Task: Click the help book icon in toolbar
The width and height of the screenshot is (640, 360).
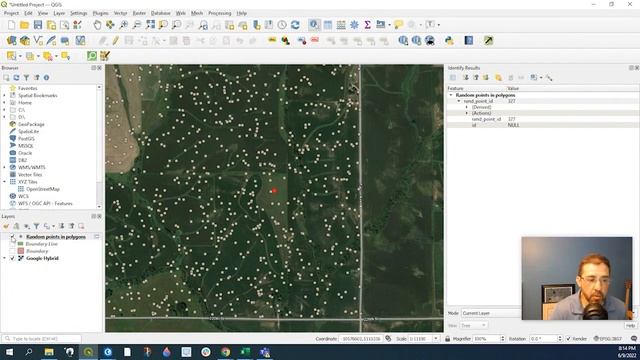Action: (x=469, y=40)
